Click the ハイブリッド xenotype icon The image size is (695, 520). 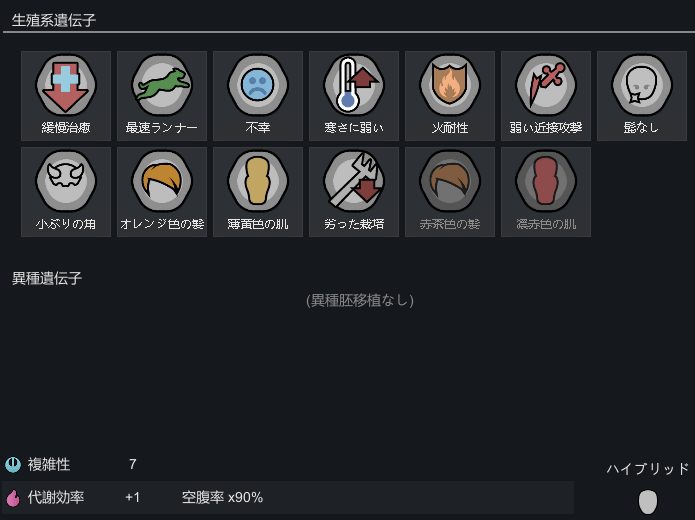click(648, 501)
